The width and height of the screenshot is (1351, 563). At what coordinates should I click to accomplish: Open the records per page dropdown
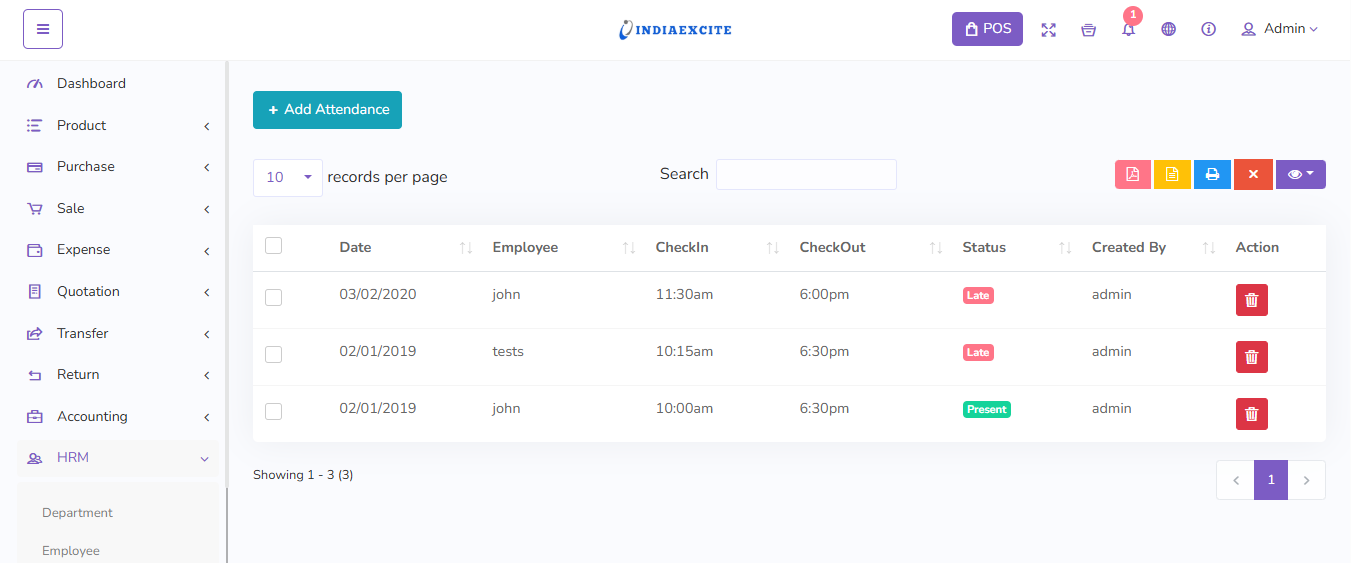point(288,177)
